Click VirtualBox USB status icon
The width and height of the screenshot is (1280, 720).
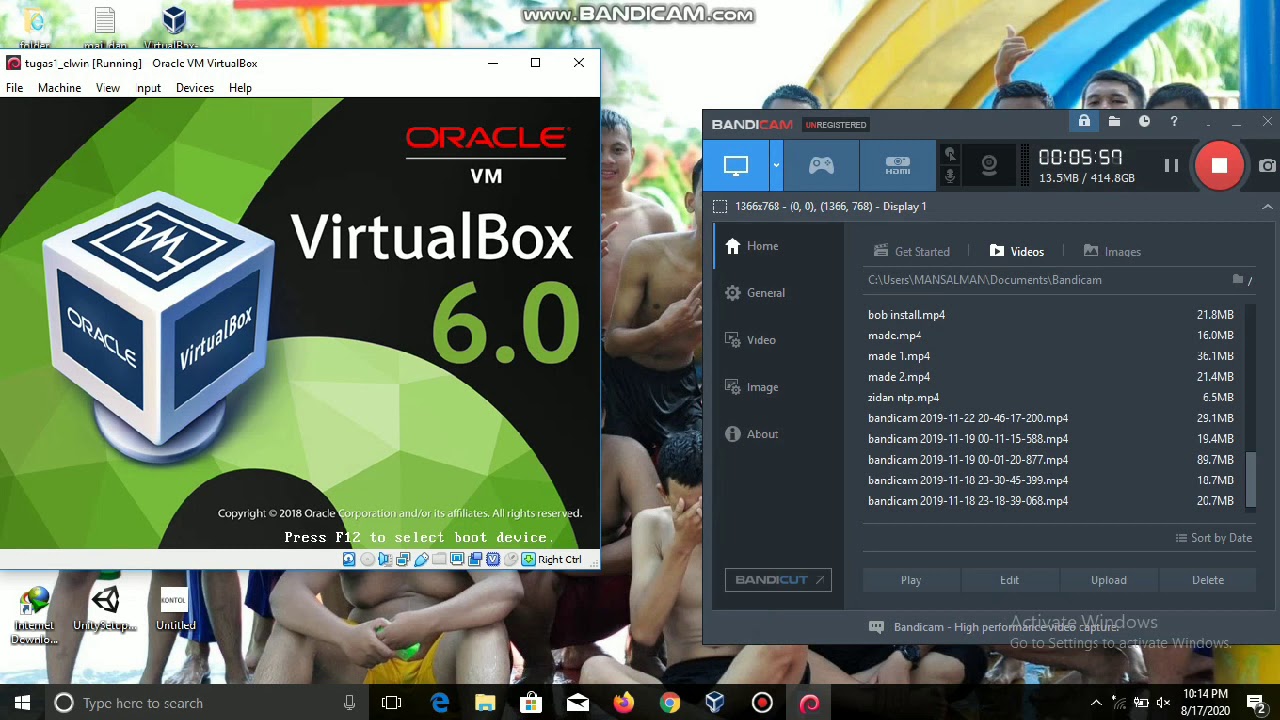(421, 559)
